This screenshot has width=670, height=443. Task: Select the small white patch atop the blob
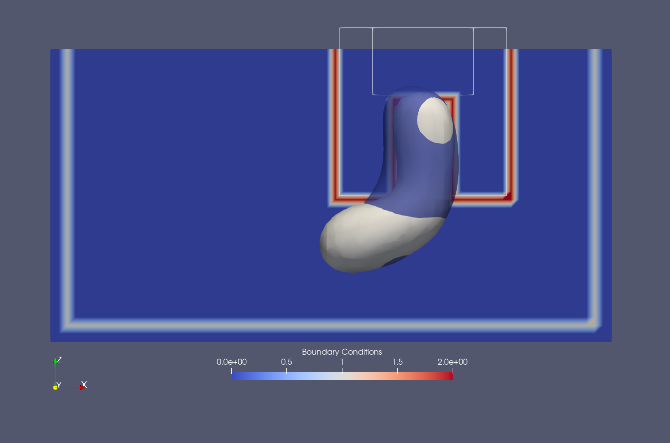pos(435,120)
